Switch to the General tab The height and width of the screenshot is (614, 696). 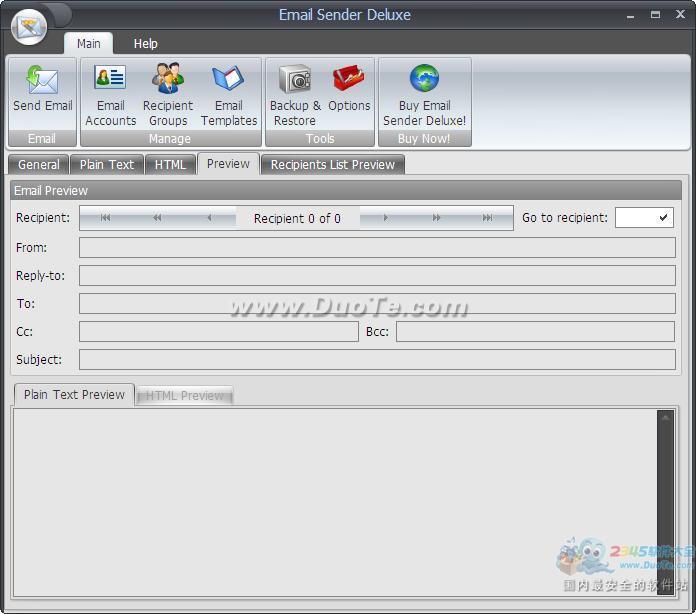pyautogui.click(x=39, y=165)
